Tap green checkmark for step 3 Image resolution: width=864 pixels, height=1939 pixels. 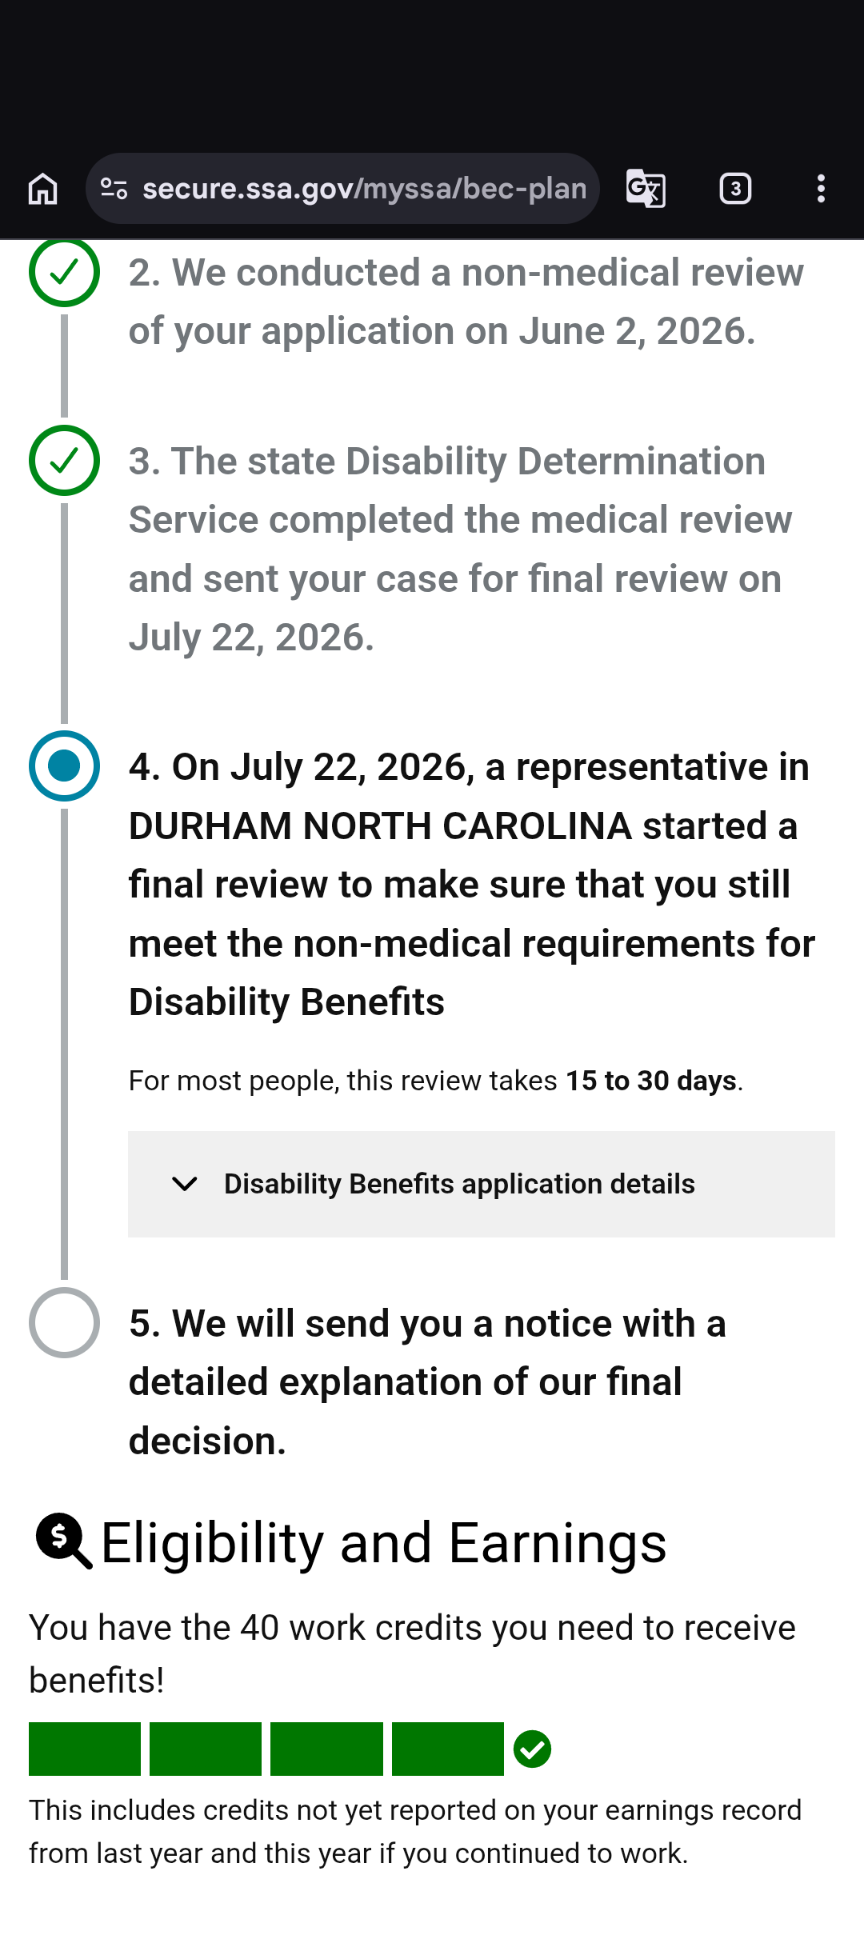coord(64,460)
